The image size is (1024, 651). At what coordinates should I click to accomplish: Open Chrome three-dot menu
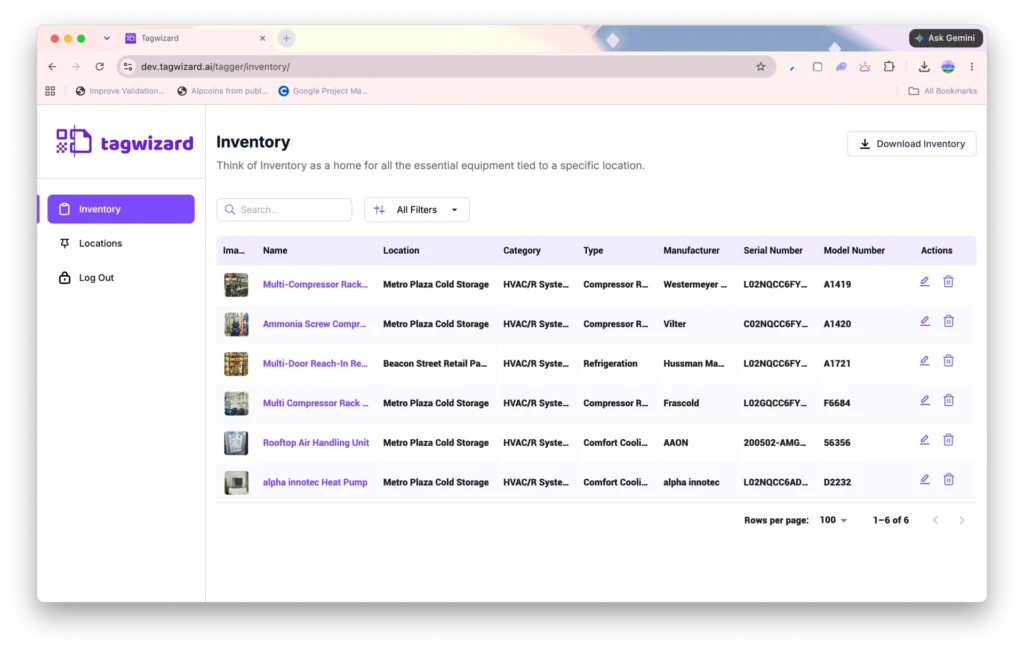click(x=972, y=67)
